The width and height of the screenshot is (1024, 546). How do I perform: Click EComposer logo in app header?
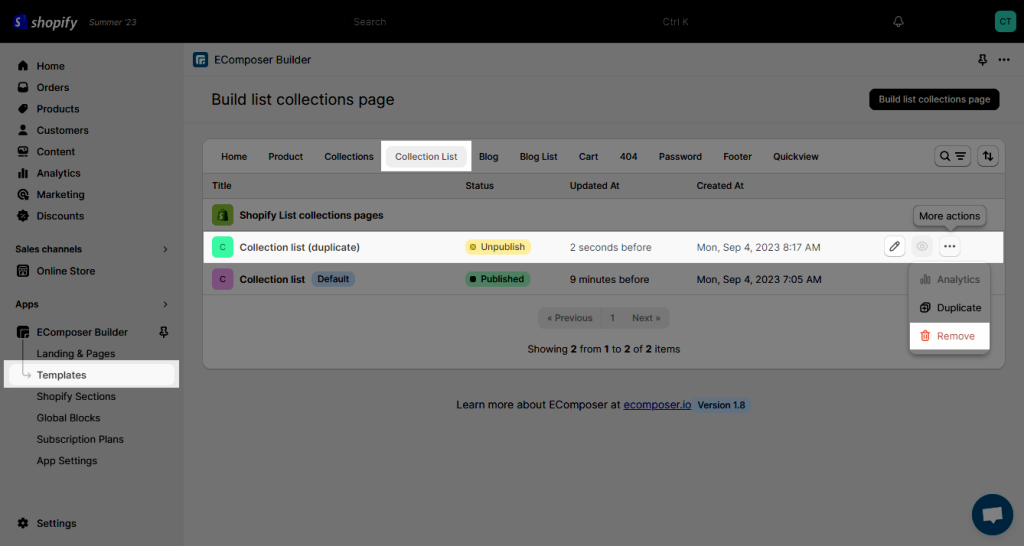[x=200, y=60]
